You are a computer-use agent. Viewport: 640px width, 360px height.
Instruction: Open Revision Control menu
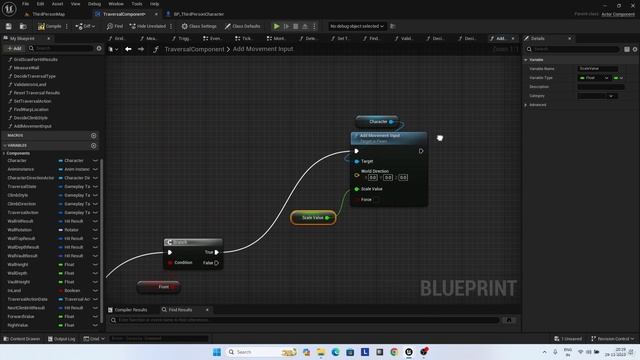(x=612, y=339)
